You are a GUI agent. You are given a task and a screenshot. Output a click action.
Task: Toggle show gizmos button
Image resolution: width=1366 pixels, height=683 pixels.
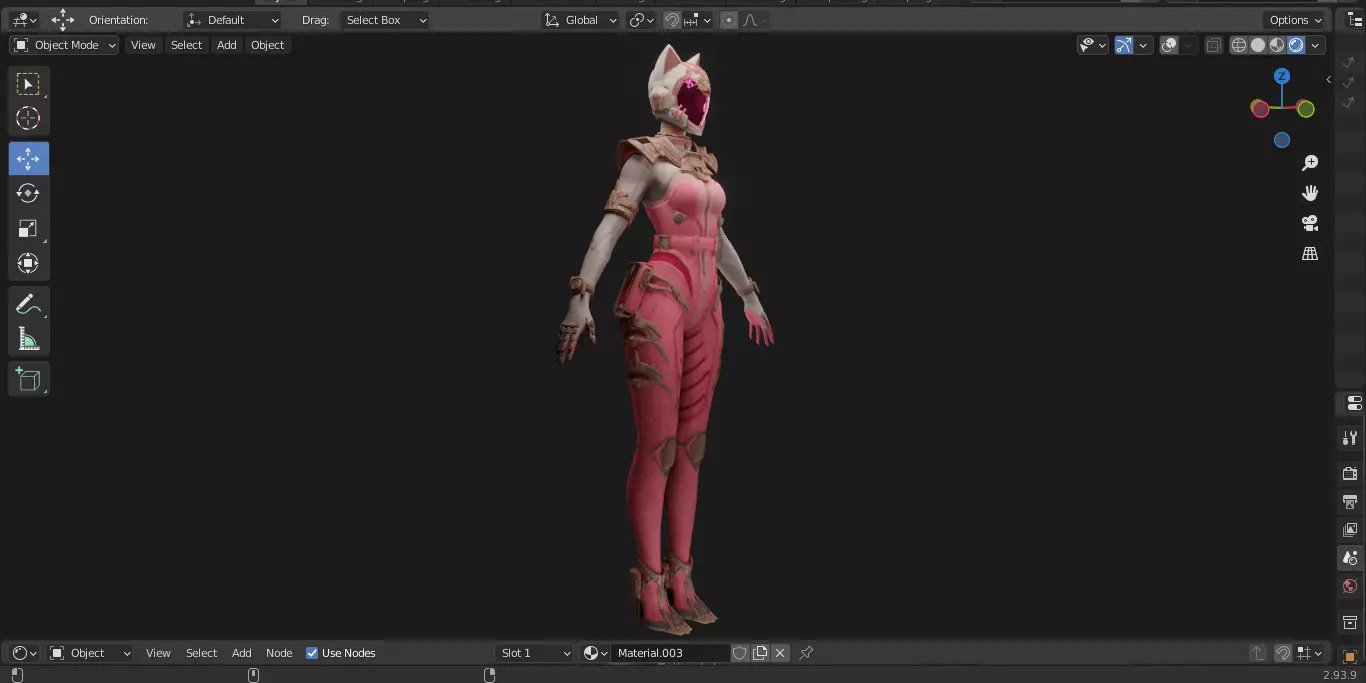click(x=1124, y=45)
